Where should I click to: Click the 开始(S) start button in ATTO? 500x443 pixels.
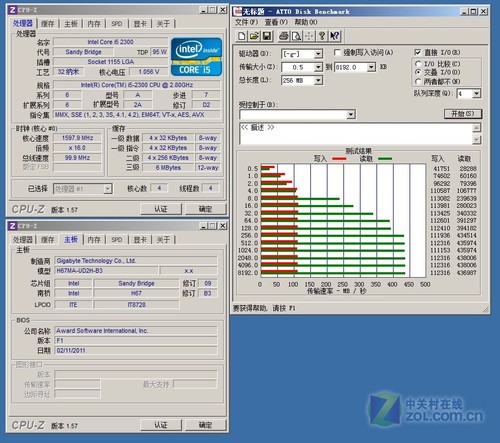click(463, 114)
